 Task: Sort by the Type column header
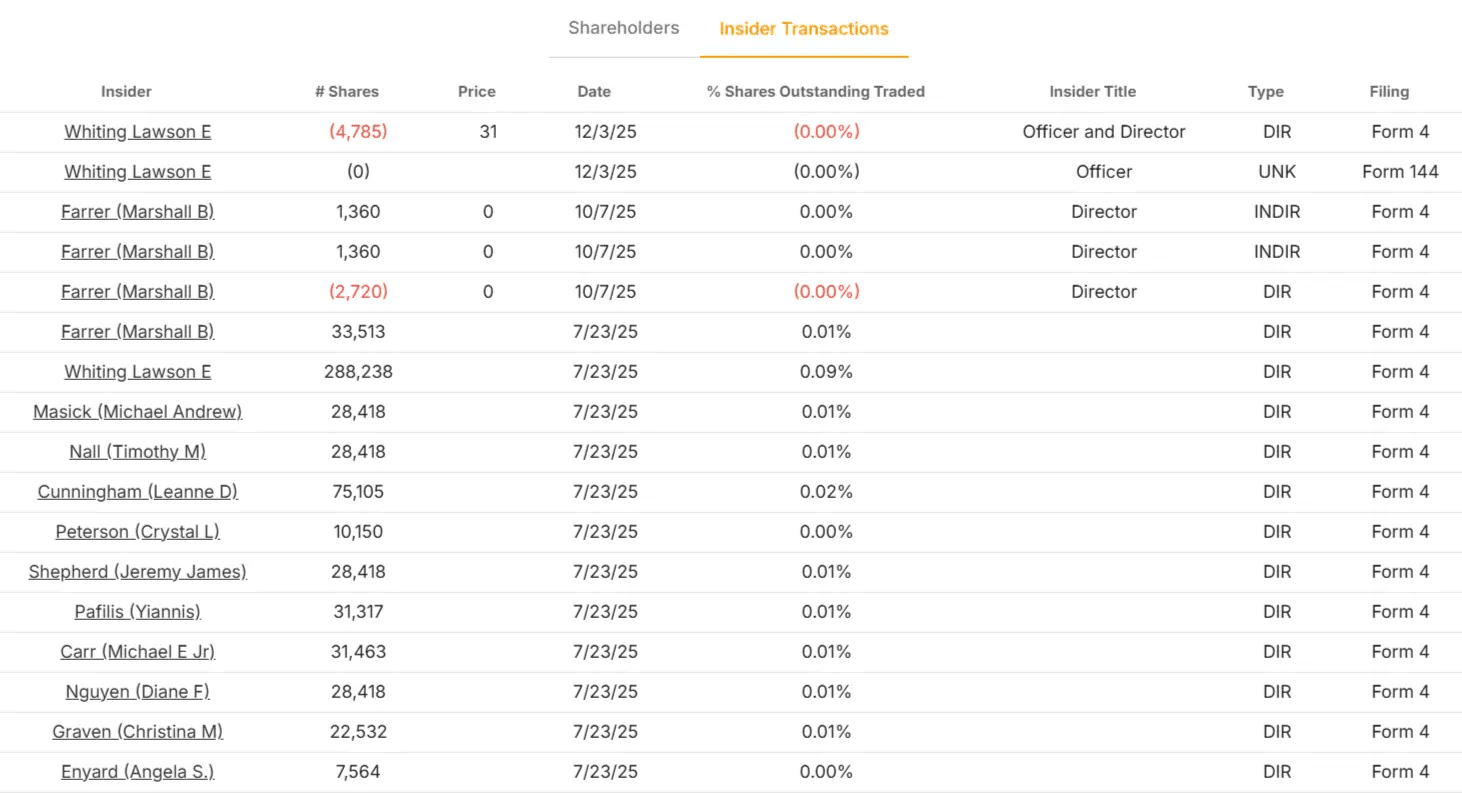[x=1265, y=92]
